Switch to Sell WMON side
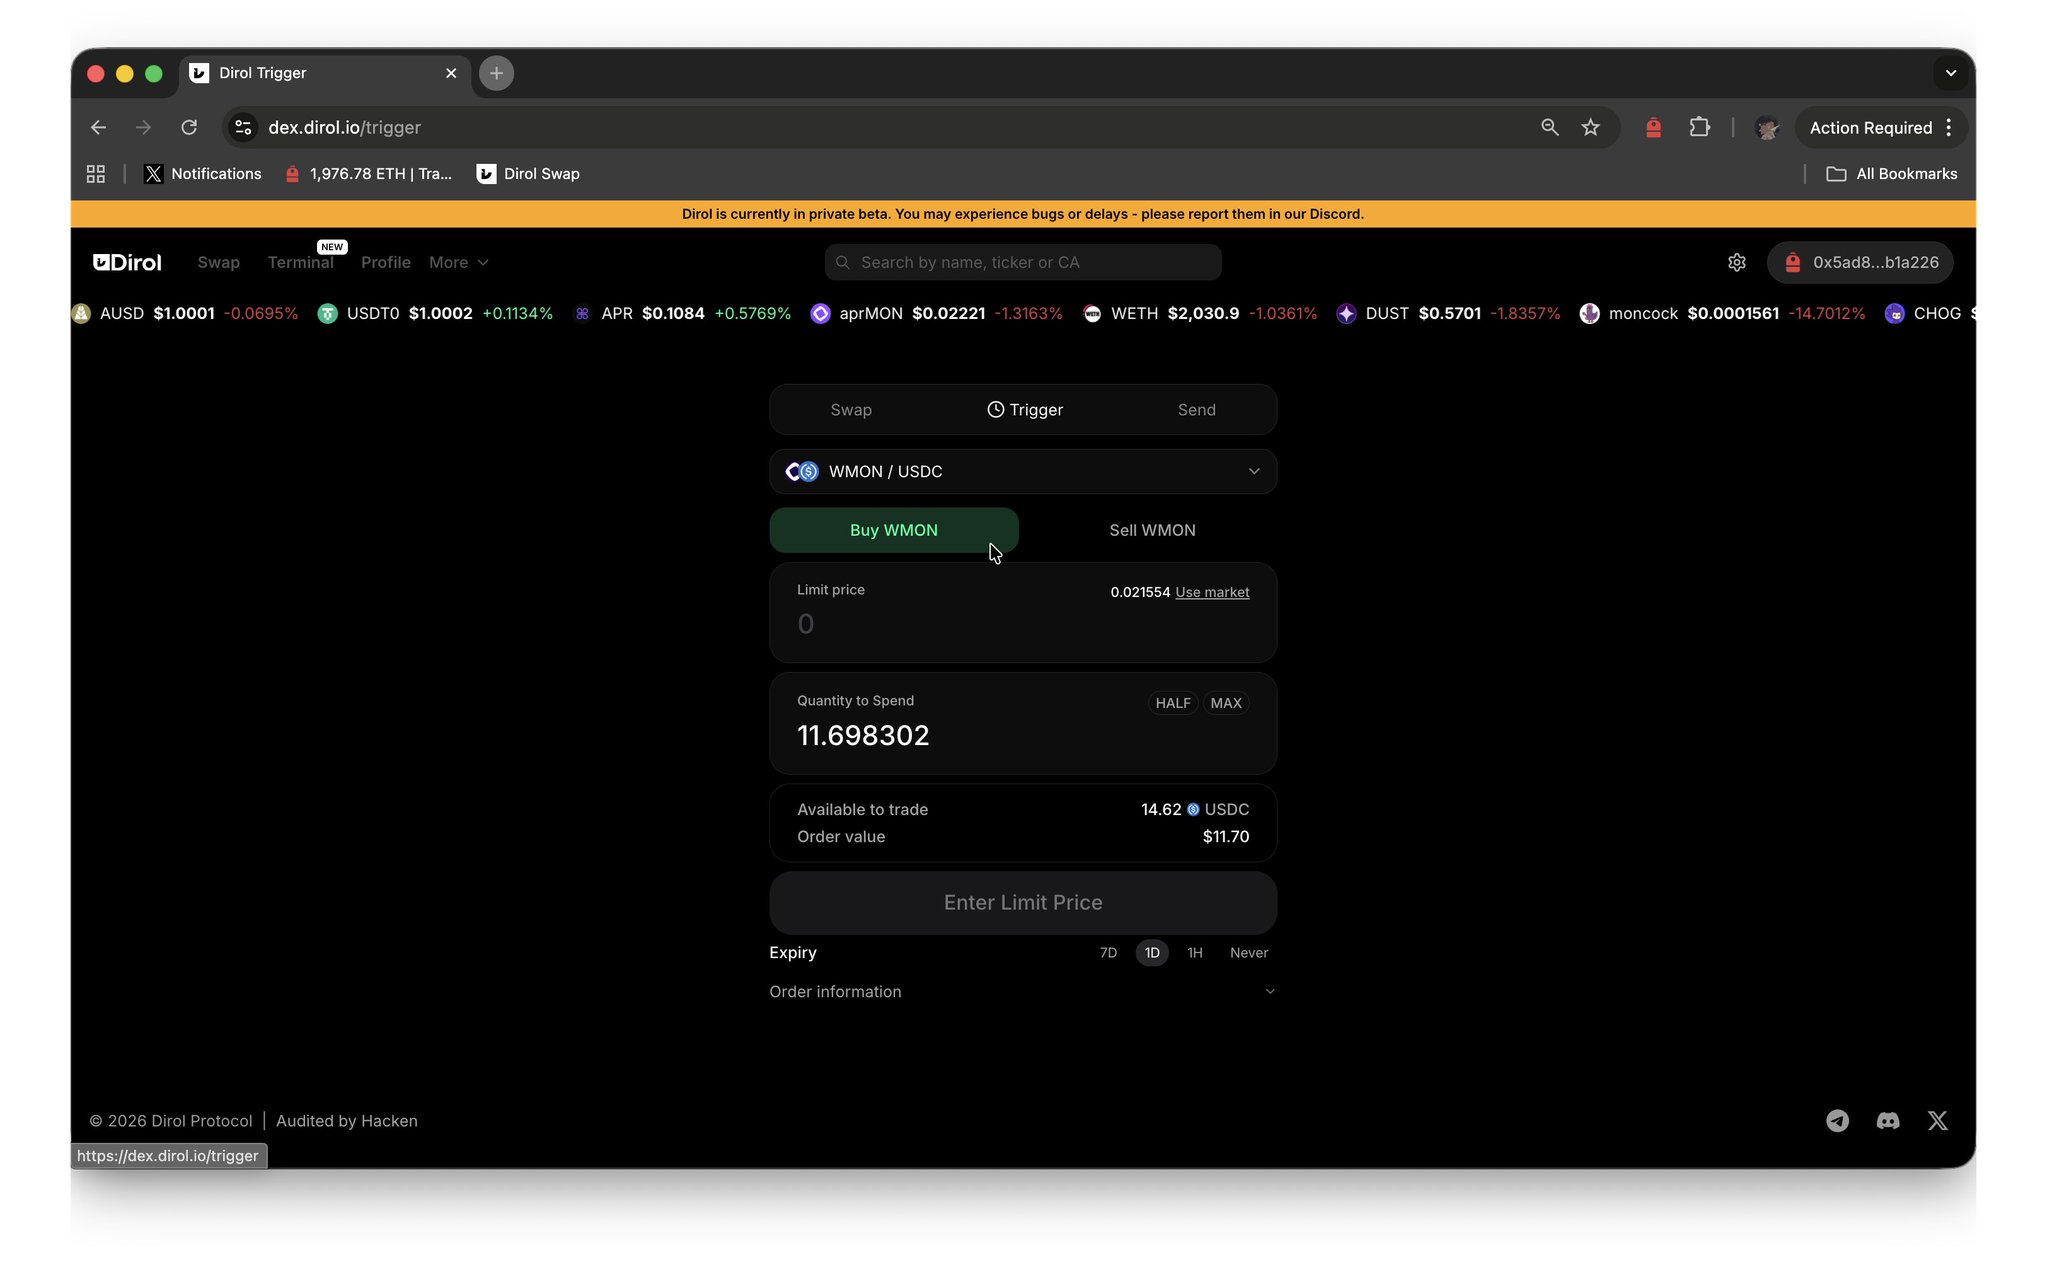Viewport: 2047px width, 1262px height. tap(1152, 530)
